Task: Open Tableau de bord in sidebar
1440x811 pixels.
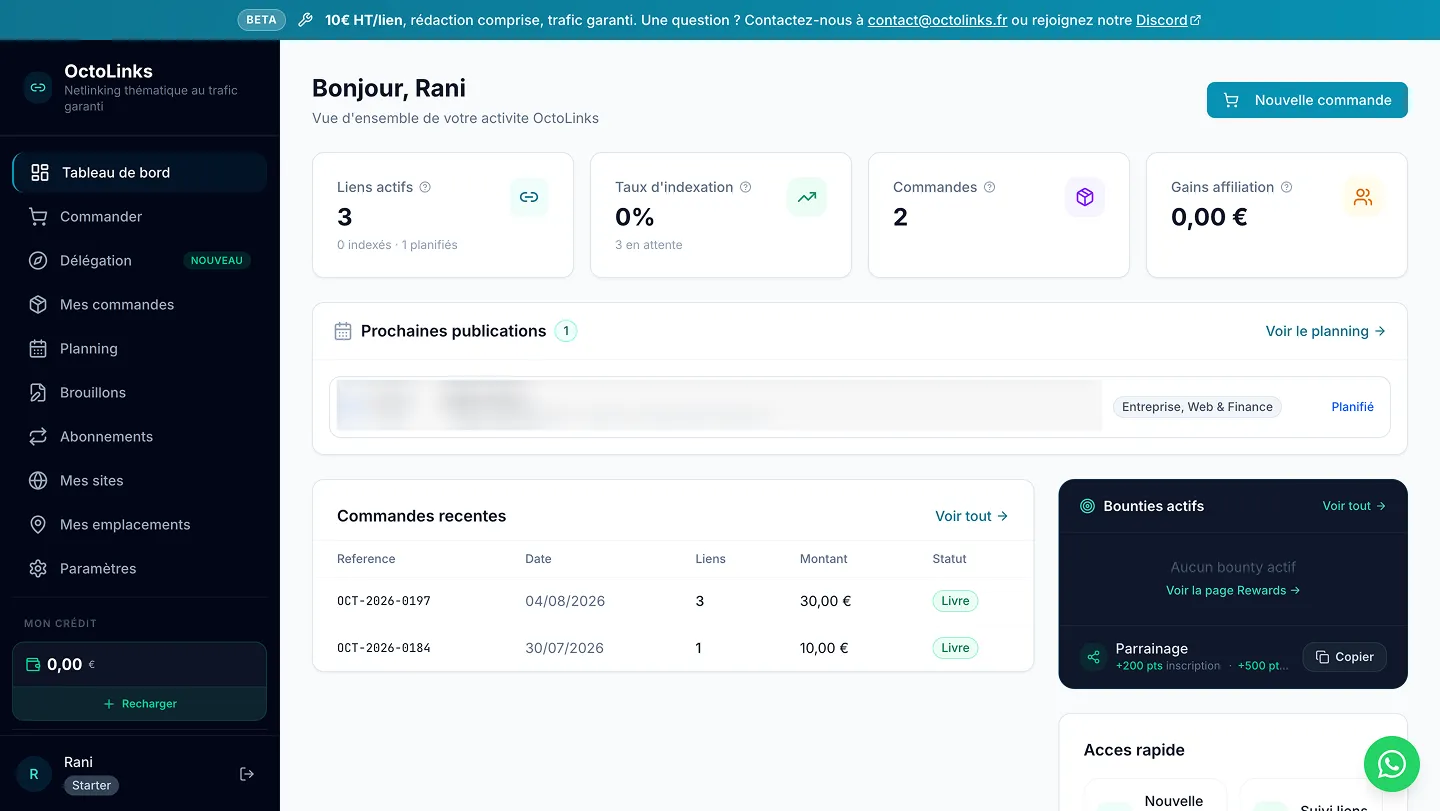Action: [140, 172]
